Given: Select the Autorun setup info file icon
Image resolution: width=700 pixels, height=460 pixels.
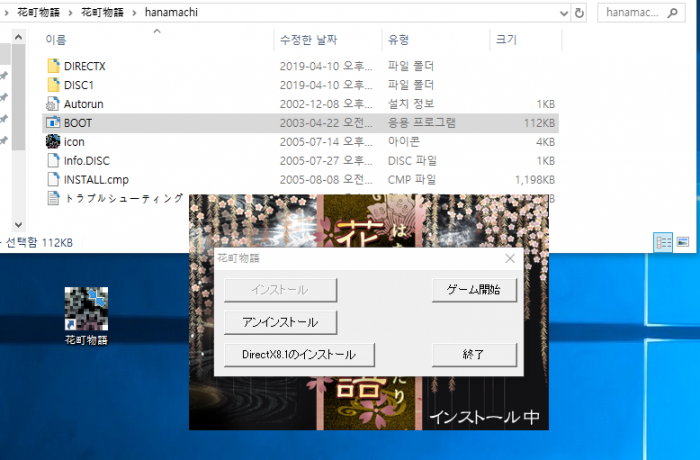Looking at the screenshot, I should (53, 104).
